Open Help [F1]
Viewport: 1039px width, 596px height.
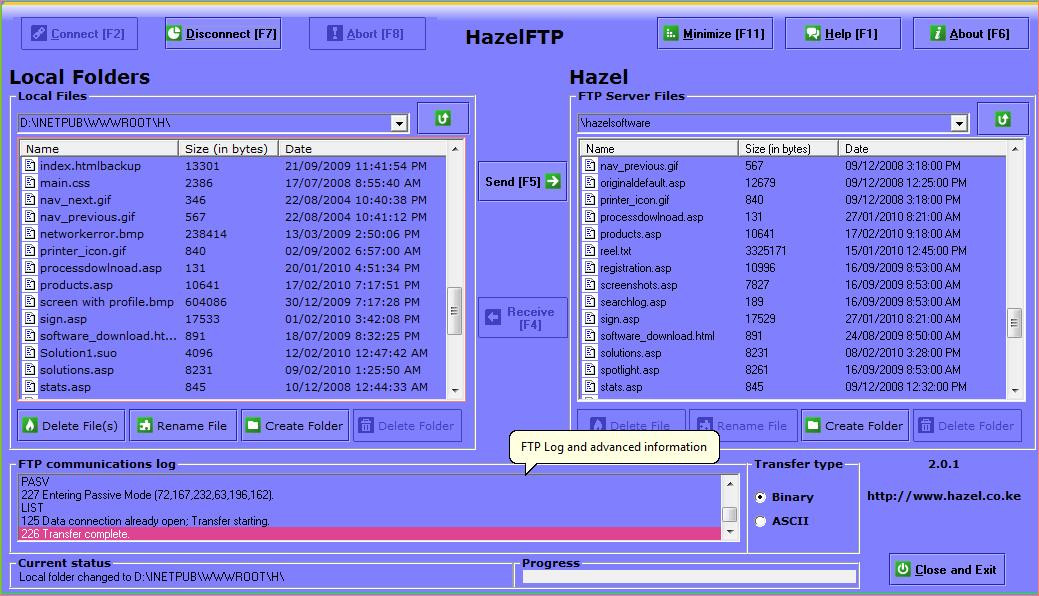[x=843, y=34]
